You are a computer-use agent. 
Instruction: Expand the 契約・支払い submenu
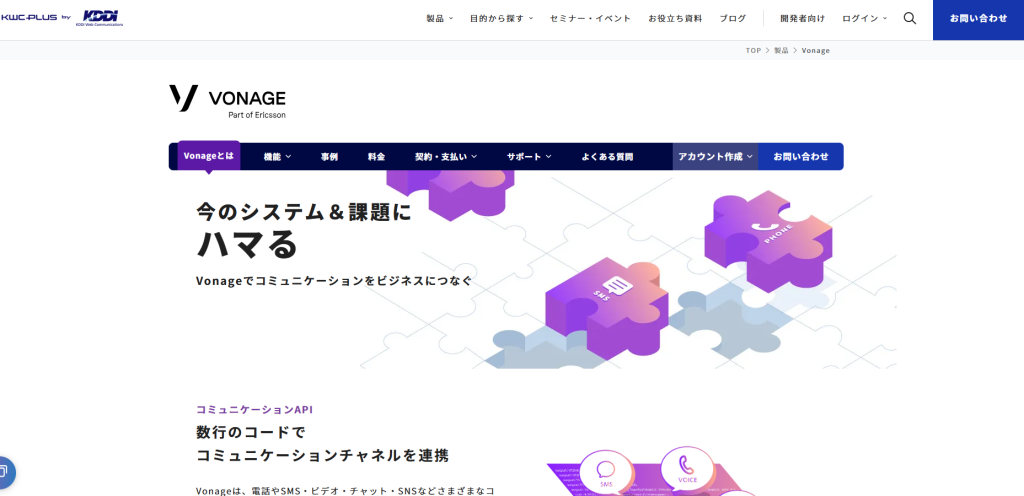(446, 157)
